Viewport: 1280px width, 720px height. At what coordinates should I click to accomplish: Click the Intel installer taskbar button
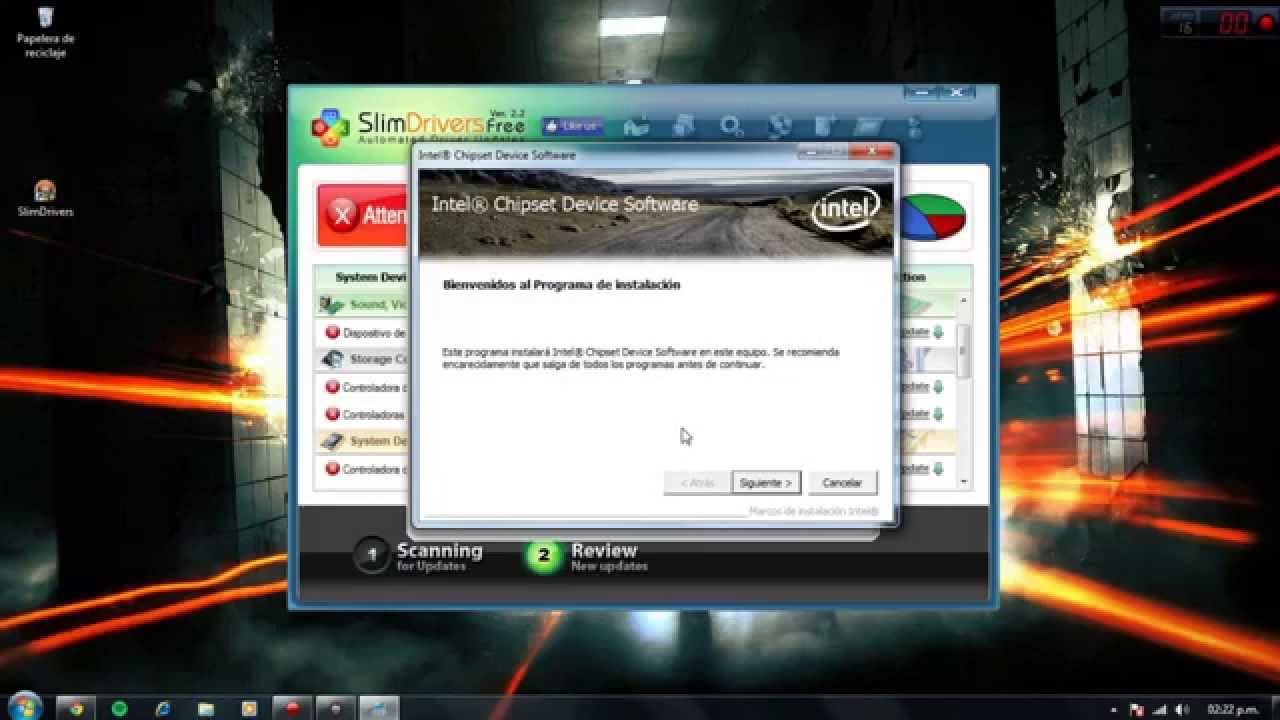379,708
